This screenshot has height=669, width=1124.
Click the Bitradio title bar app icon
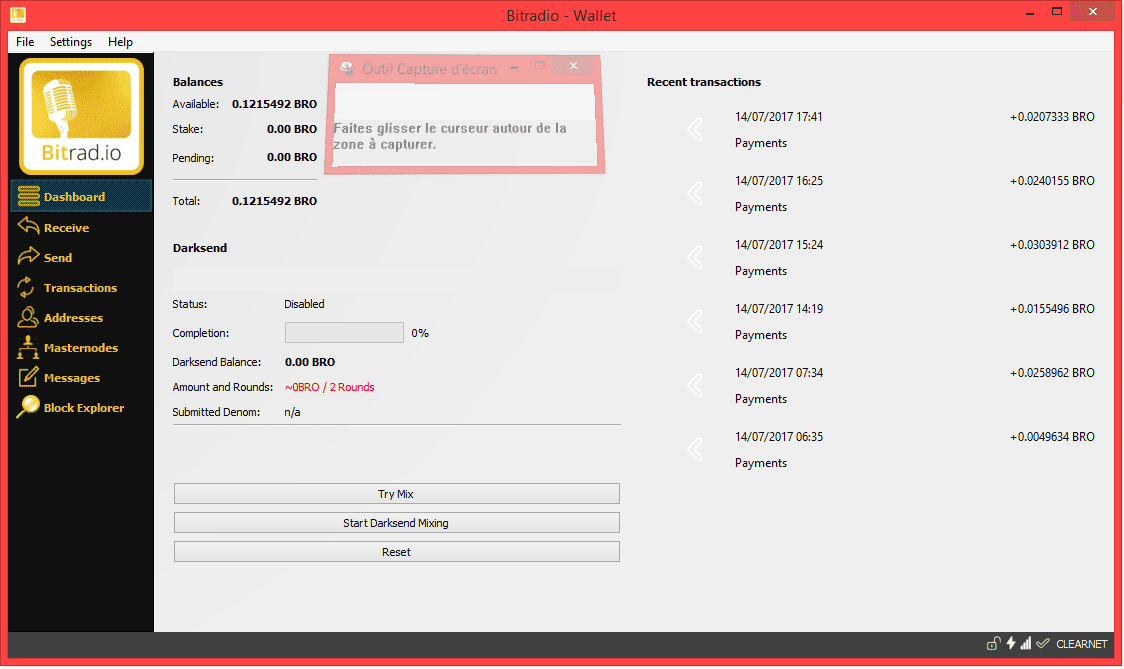(18, 14)
